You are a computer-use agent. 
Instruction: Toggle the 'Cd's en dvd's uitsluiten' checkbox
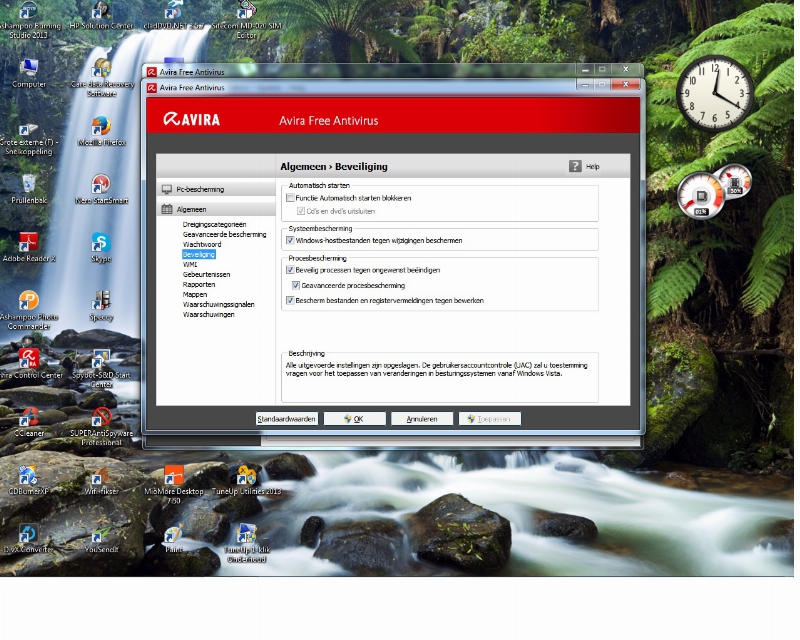click(301, 211)
